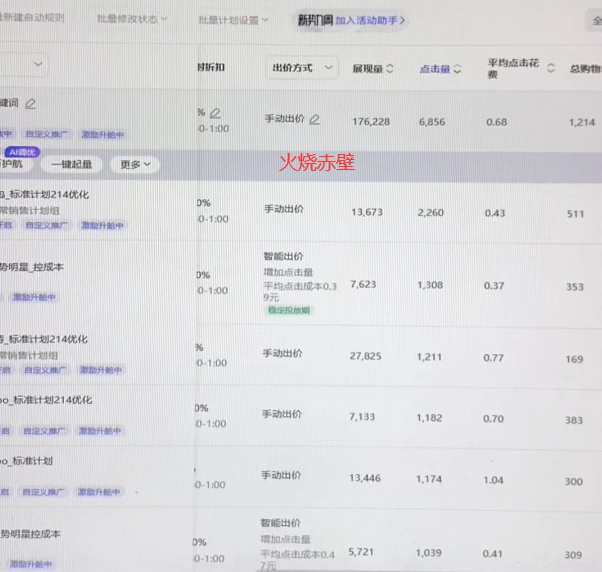Click the 护航 button
This screenshot has width=602, height=572.
[x=12, y=164]
